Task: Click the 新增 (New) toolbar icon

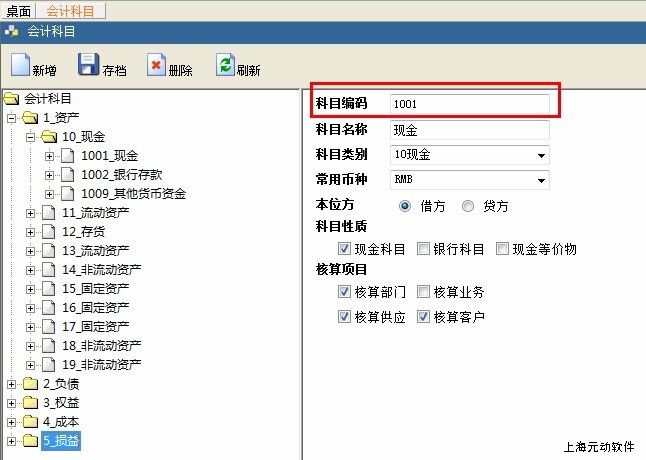Action: tap(21, 67)
